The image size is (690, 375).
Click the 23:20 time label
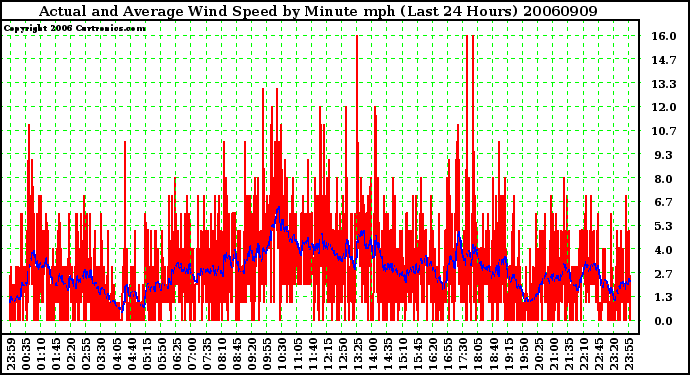pyautogui.click(x=614, y=354)
